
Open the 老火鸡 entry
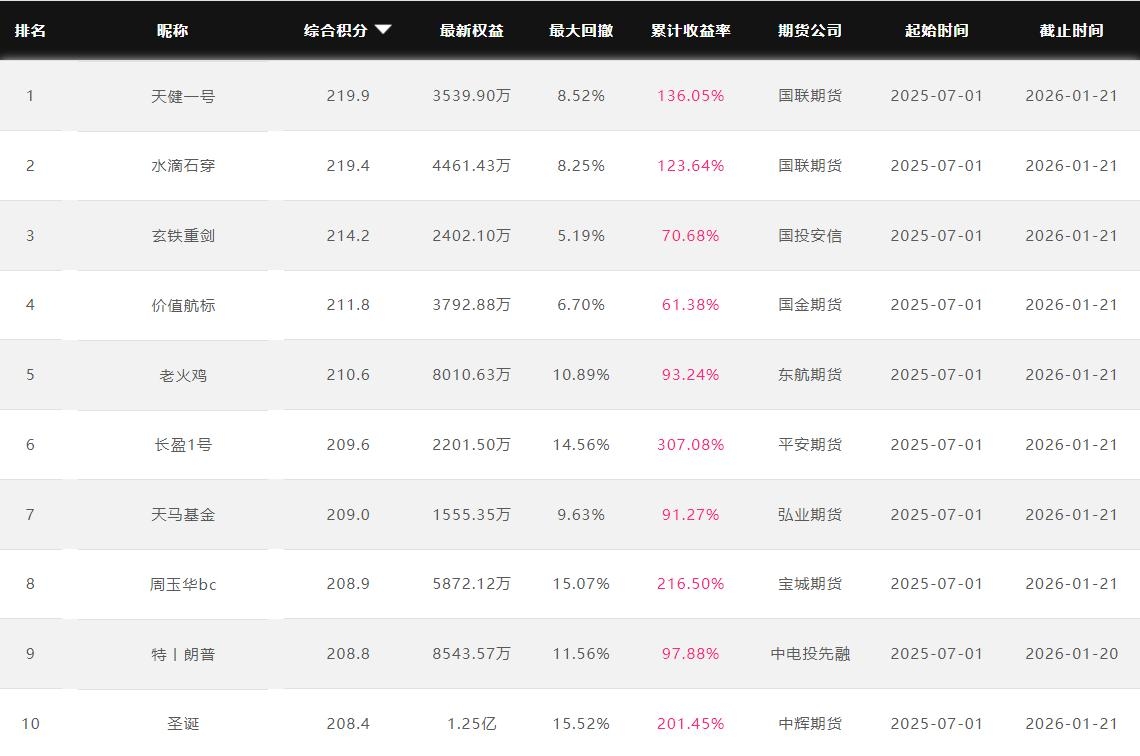(183, 375)
